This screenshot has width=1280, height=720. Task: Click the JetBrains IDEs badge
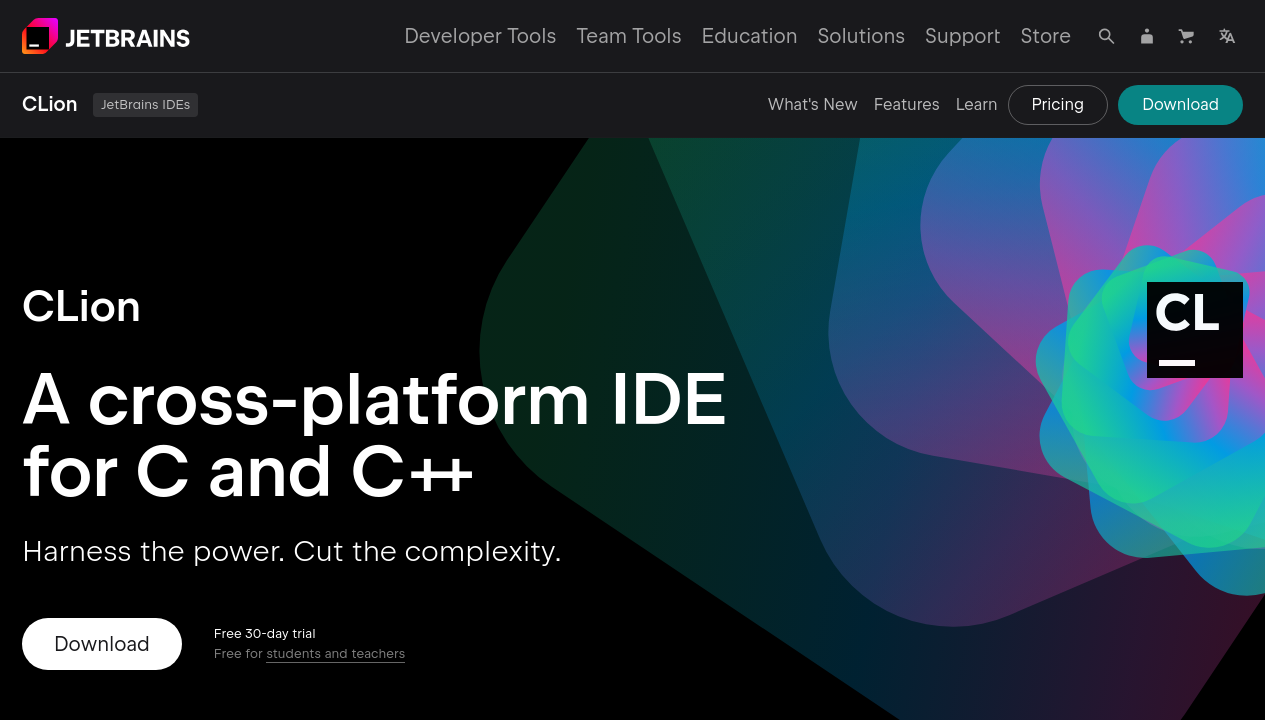(x=145, y=104)
